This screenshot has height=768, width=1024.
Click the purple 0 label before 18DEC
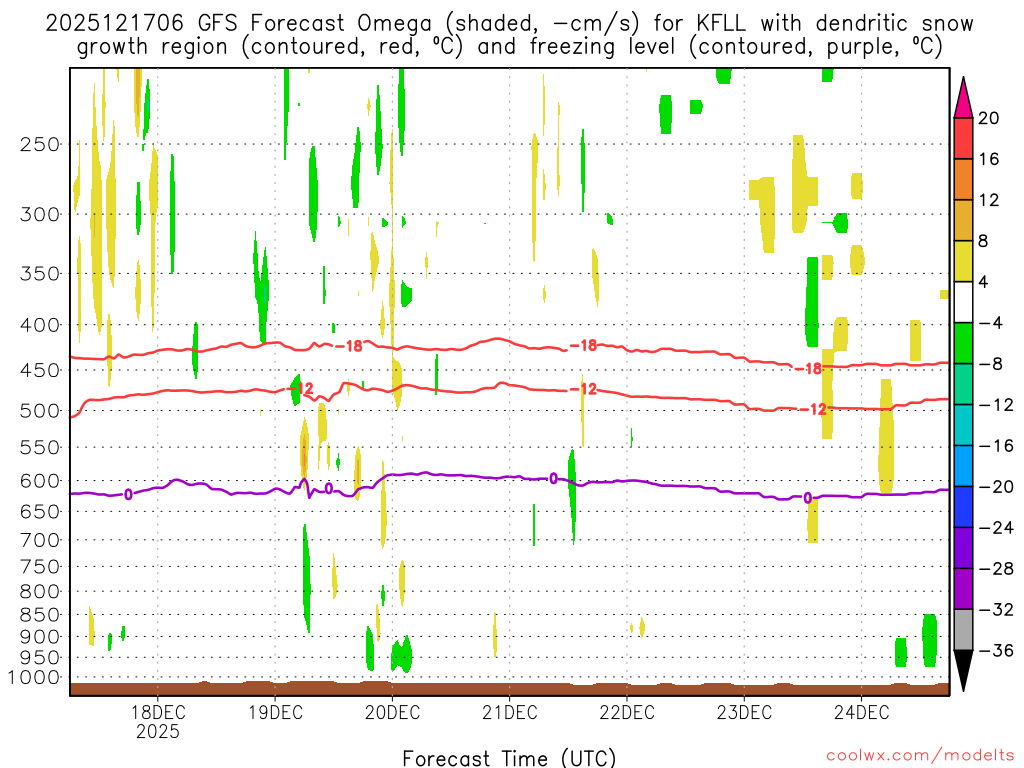pos(128,495)
